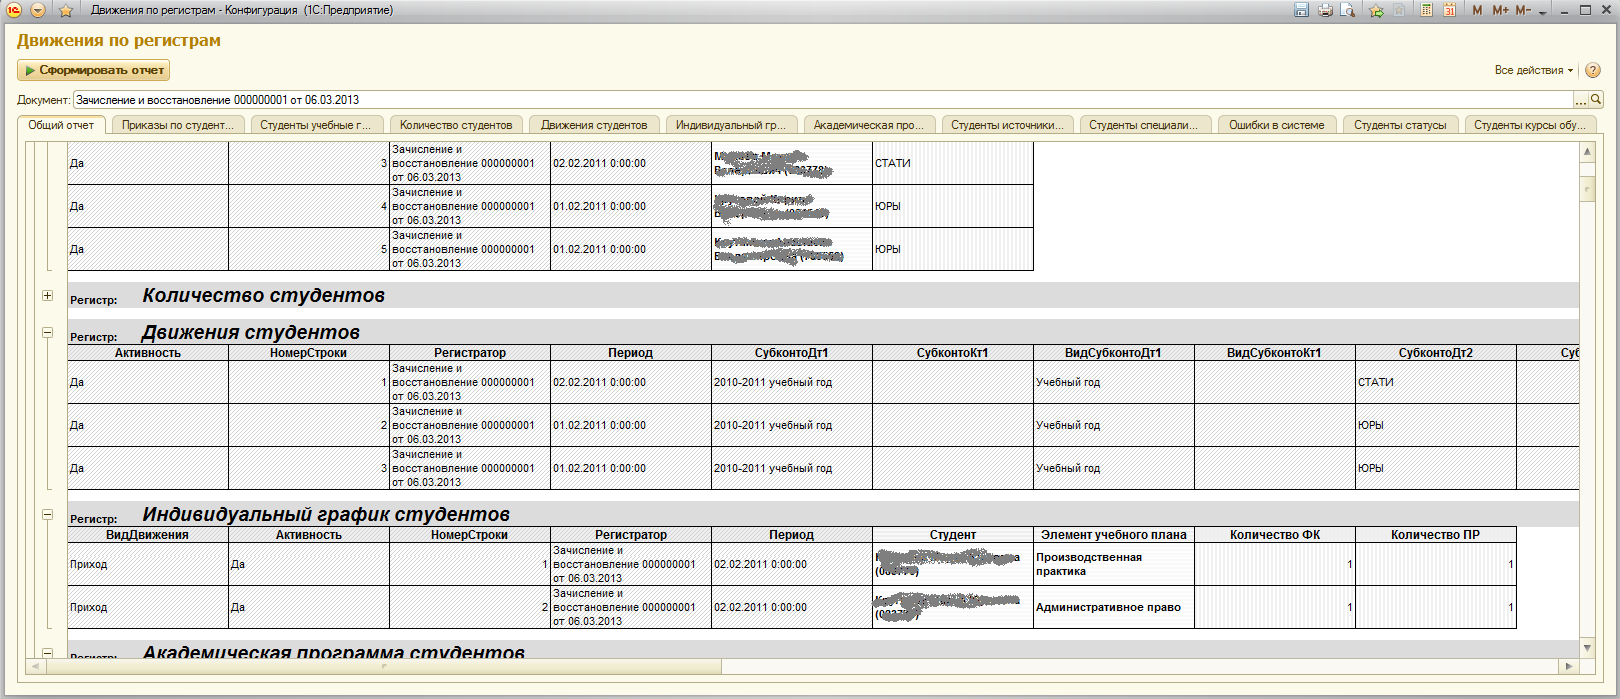
Task: Click the star favorites icon in title bar
Action: pyautogui.click(x=66, y=10)
